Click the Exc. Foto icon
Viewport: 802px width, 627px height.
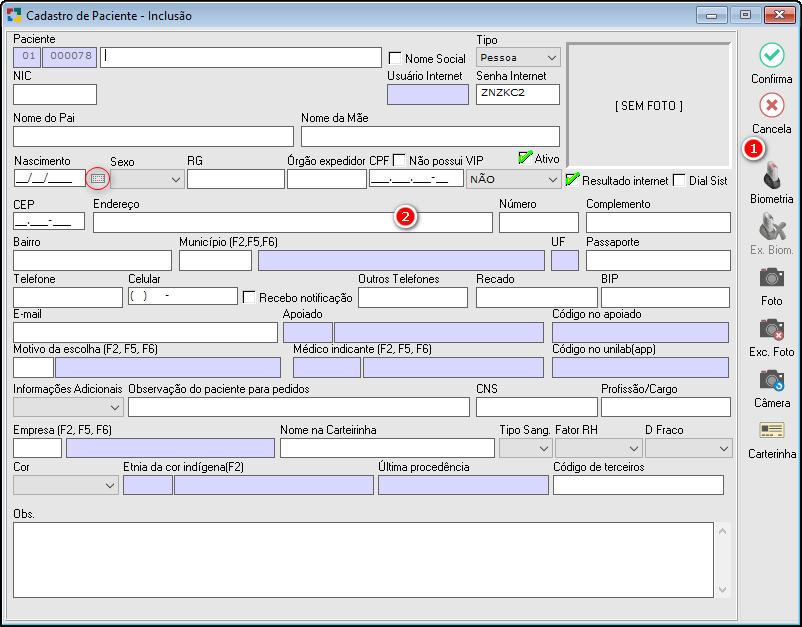771,329
